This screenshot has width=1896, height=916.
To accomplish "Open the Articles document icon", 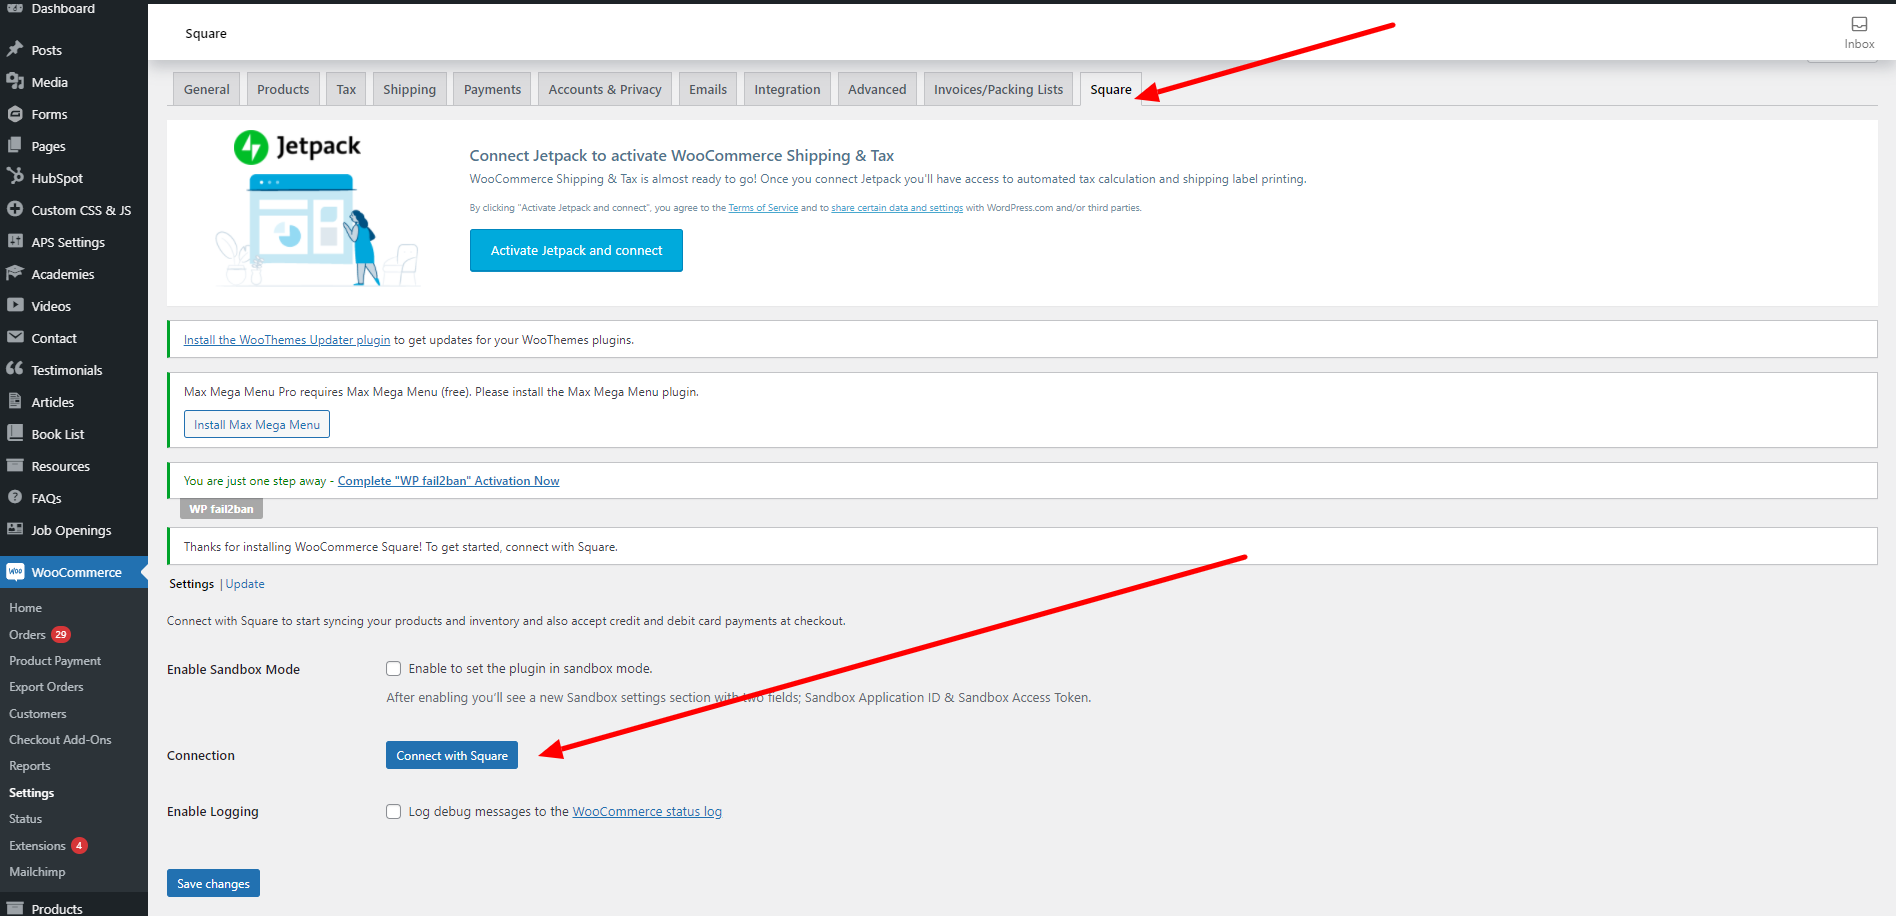I will coord(15,401).
